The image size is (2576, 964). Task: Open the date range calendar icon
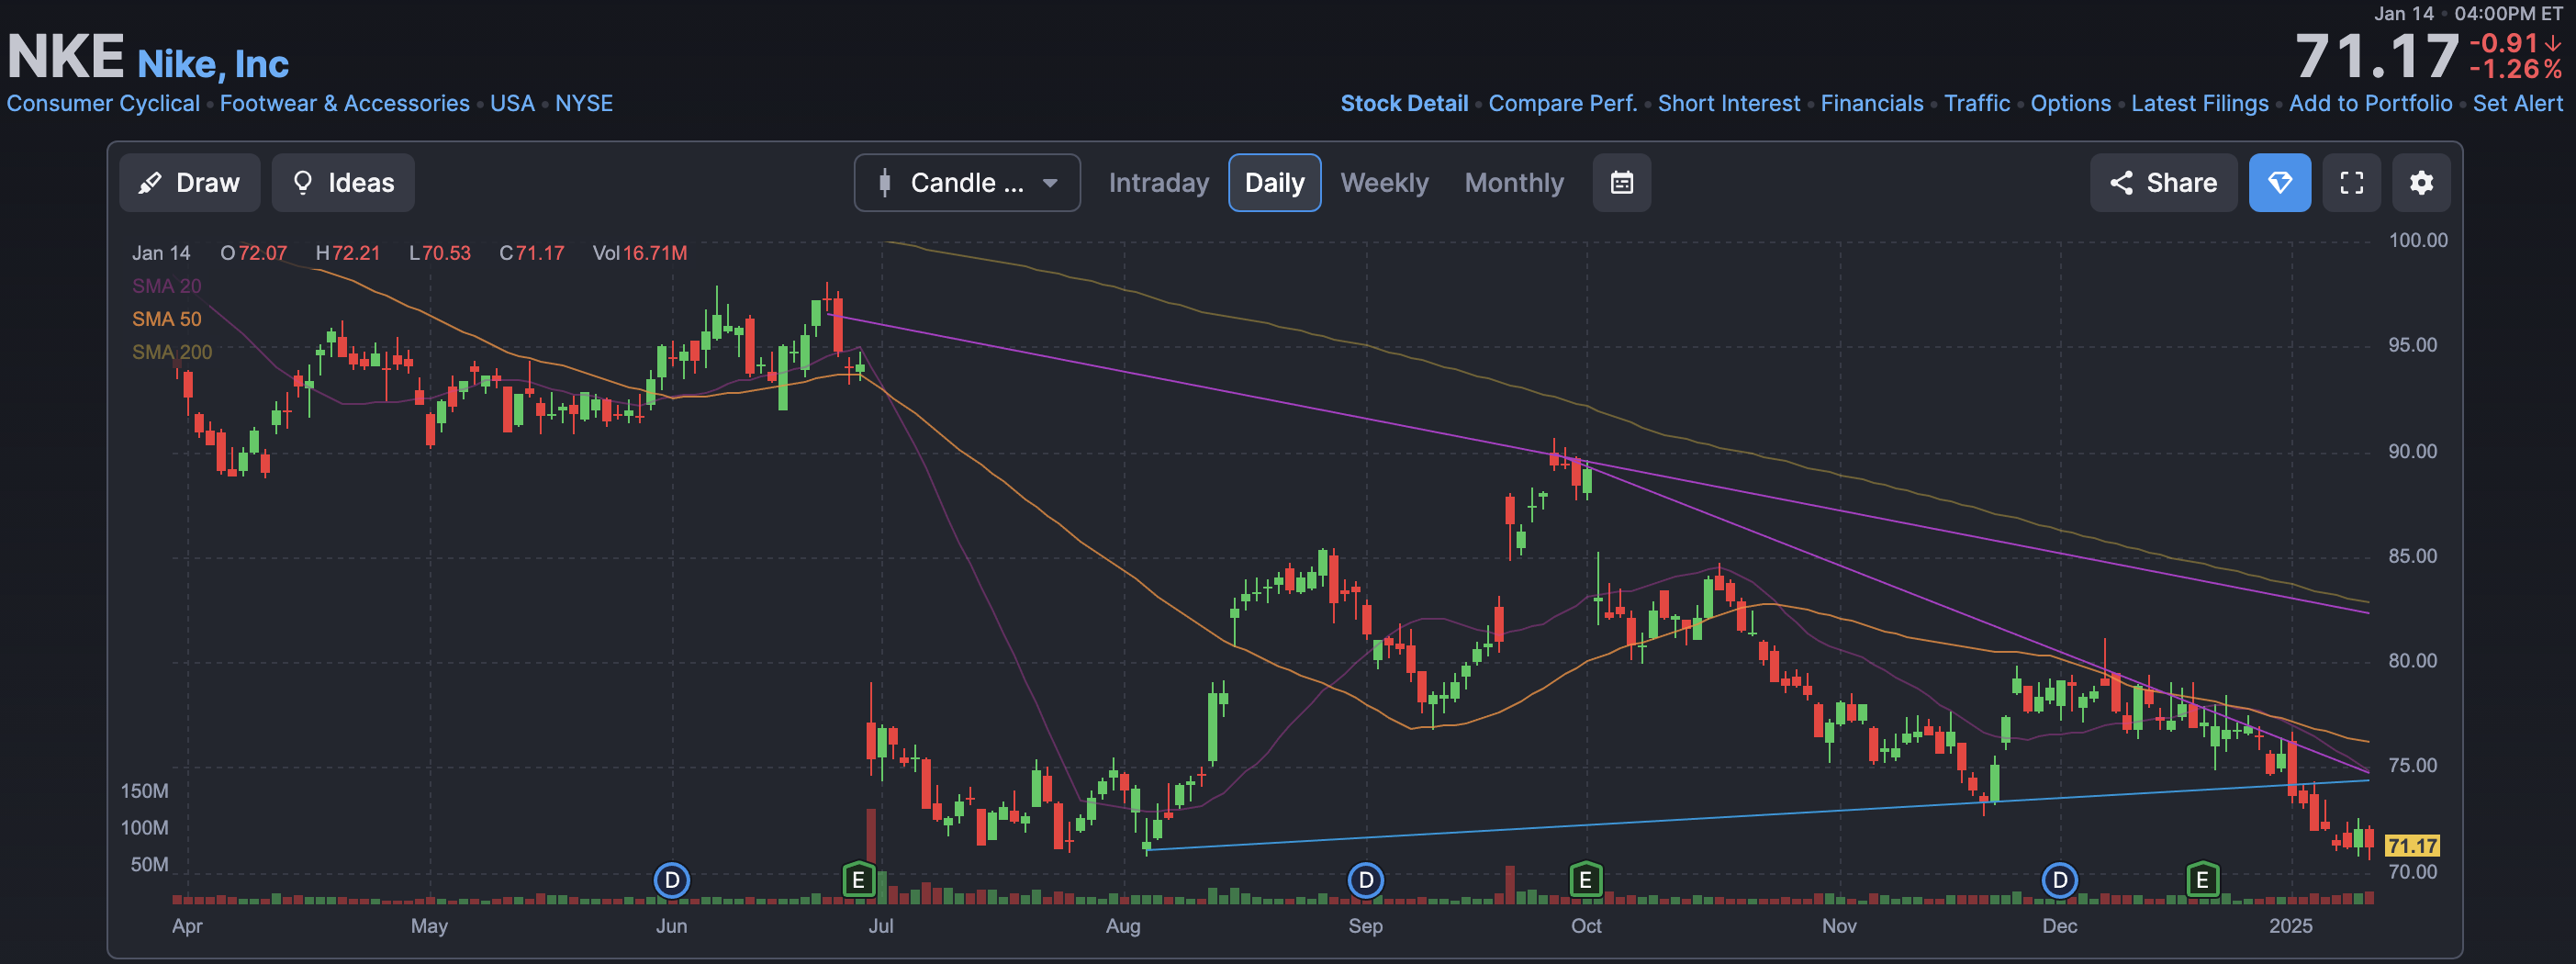point(1622,183)
